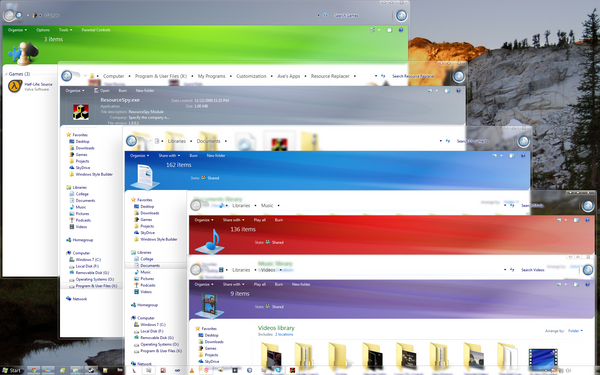
Task: Refresh Resource Replacer window address bar
Action: [x=383, y=76]
